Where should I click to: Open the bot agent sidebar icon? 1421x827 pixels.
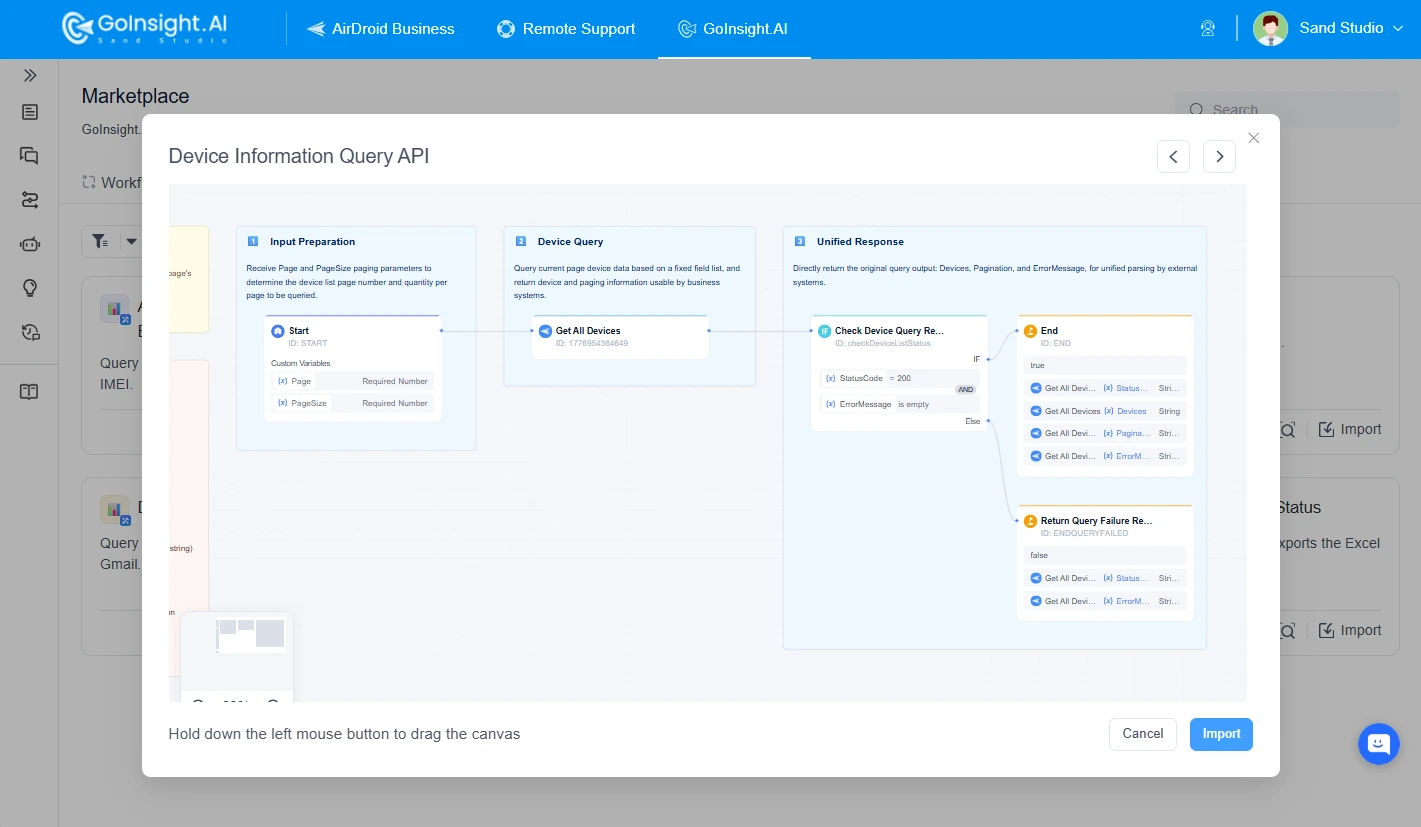pyautogui.click(x=30, y=244)
